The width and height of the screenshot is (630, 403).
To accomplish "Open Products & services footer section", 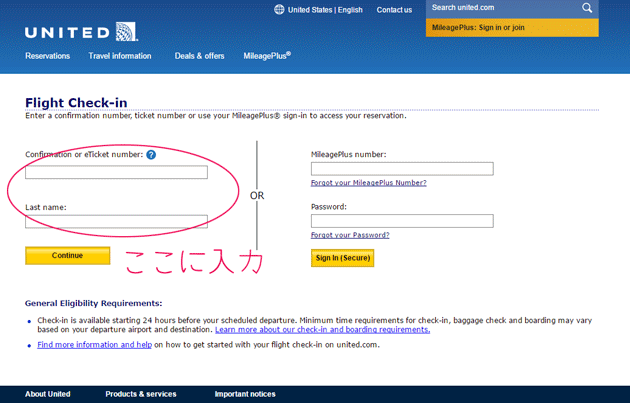I will pyautogui.click(x=141, y=394).
